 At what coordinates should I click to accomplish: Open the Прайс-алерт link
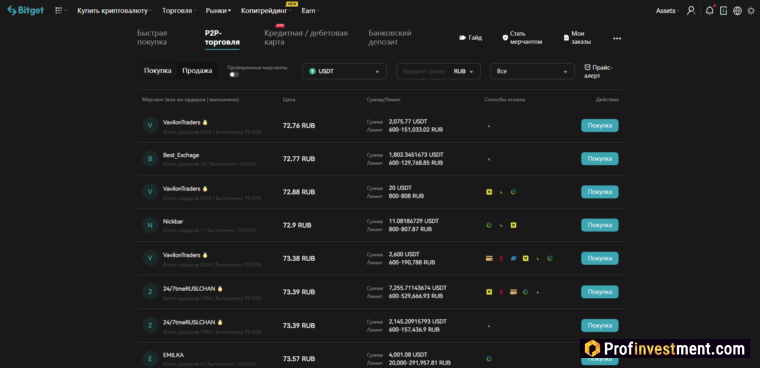599,71
